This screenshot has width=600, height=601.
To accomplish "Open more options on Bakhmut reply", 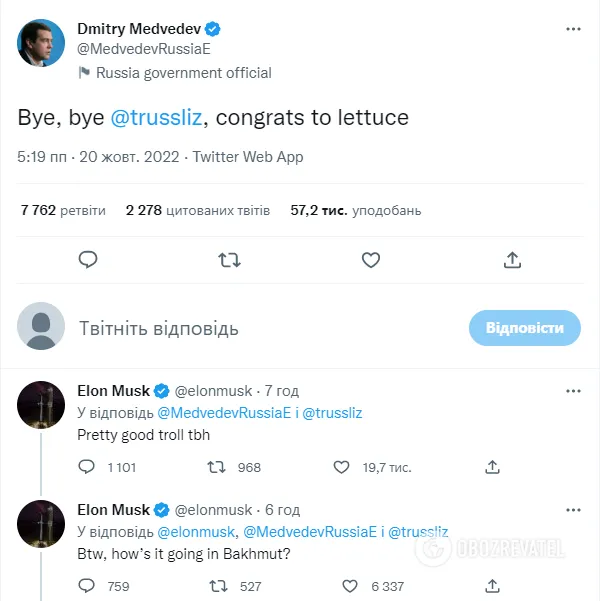I will [573, 510].
